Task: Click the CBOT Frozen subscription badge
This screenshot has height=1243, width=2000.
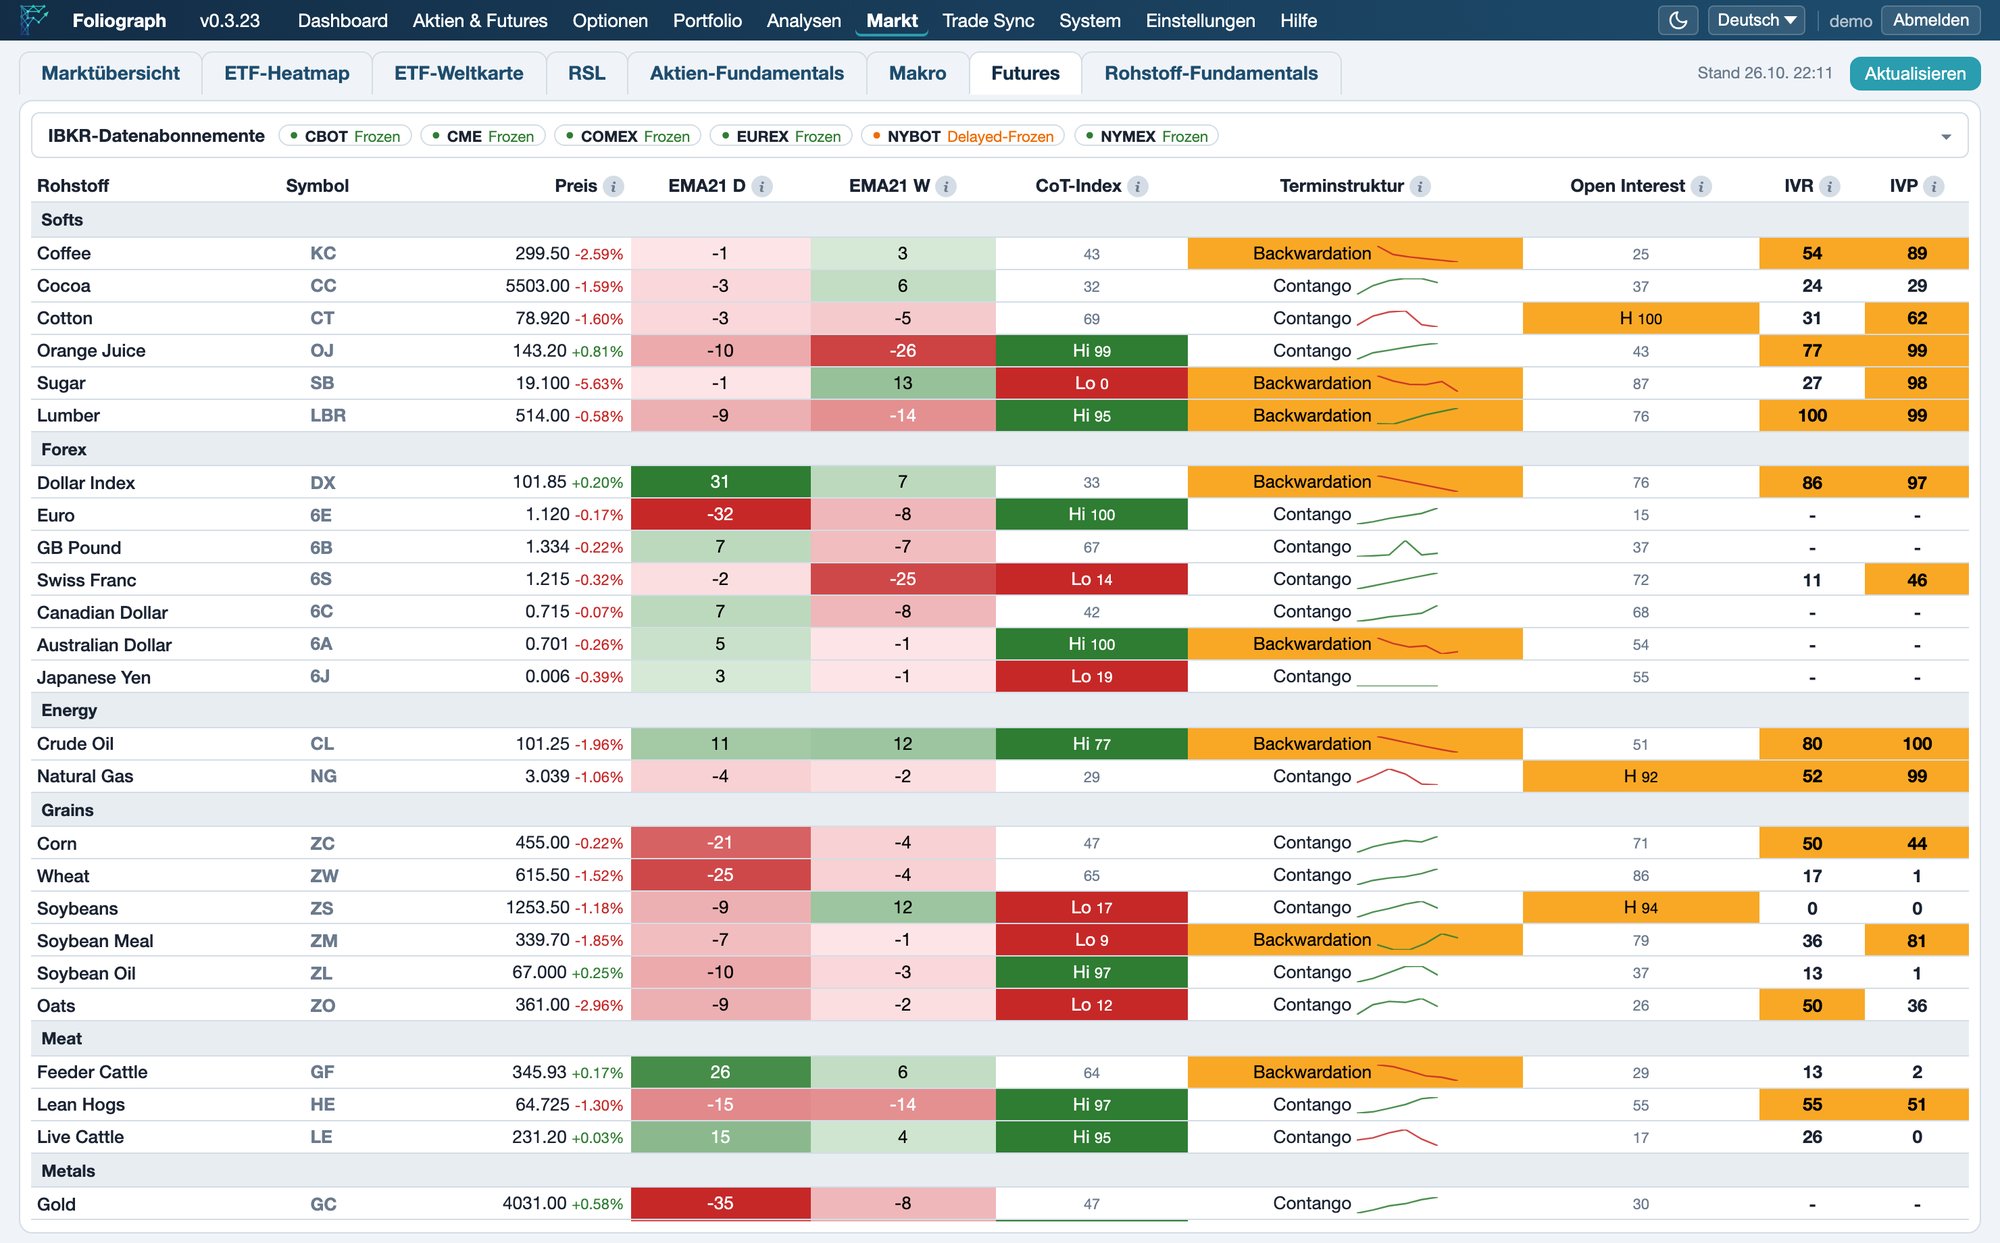Action: pyautogui.click(x=345, y=136)
